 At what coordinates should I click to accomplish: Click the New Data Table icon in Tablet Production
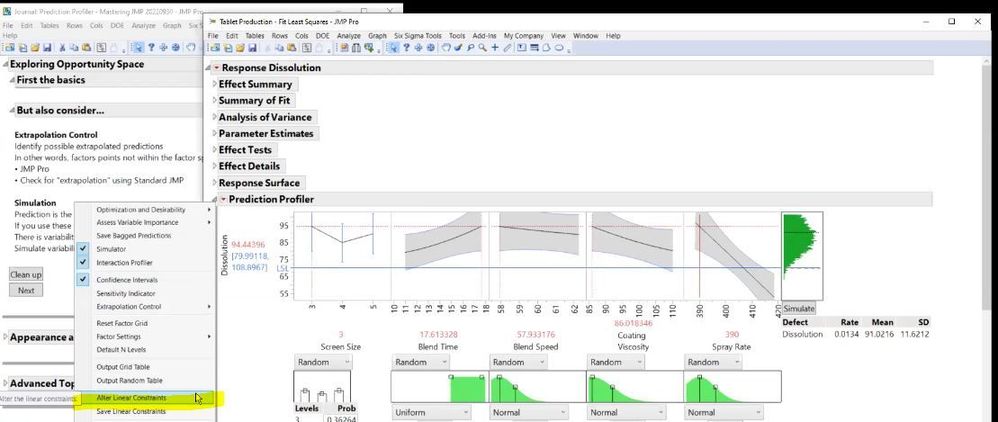[215, 48]
